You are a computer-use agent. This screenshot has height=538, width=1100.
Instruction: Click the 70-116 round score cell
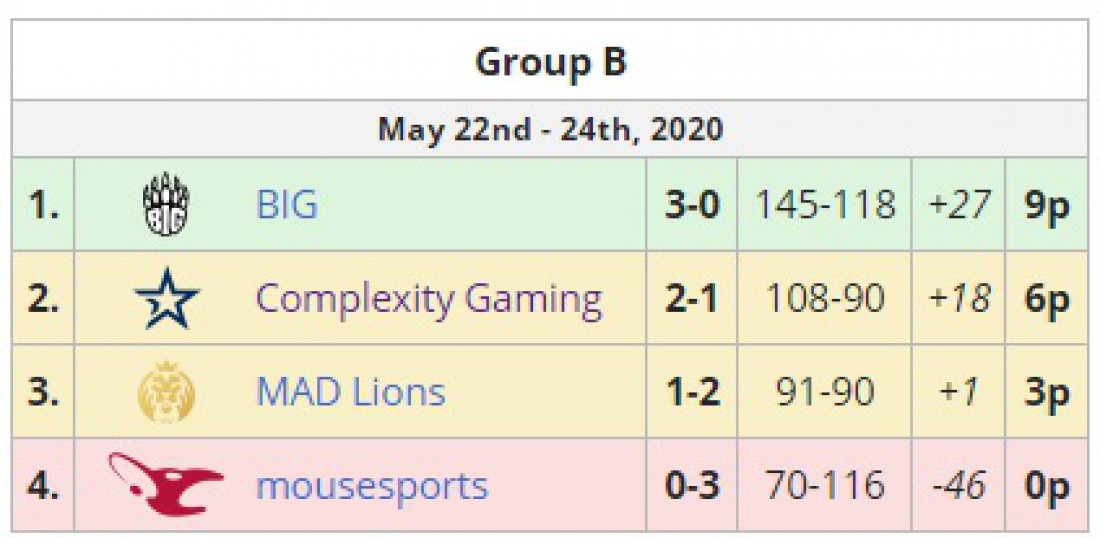click(824, 485)
